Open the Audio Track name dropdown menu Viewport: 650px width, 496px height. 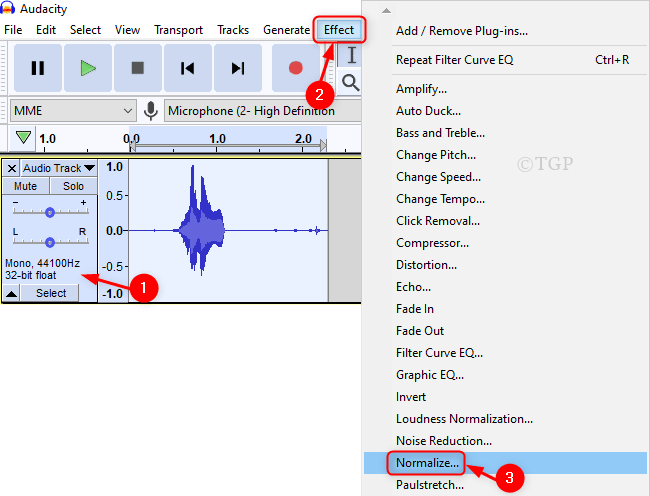[59, 168]
